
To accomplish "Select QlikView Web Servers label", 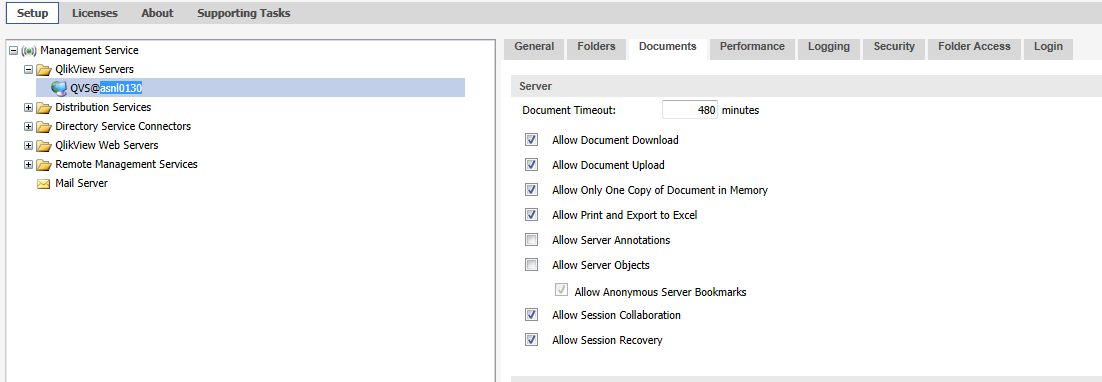I will tap(107, 145).
